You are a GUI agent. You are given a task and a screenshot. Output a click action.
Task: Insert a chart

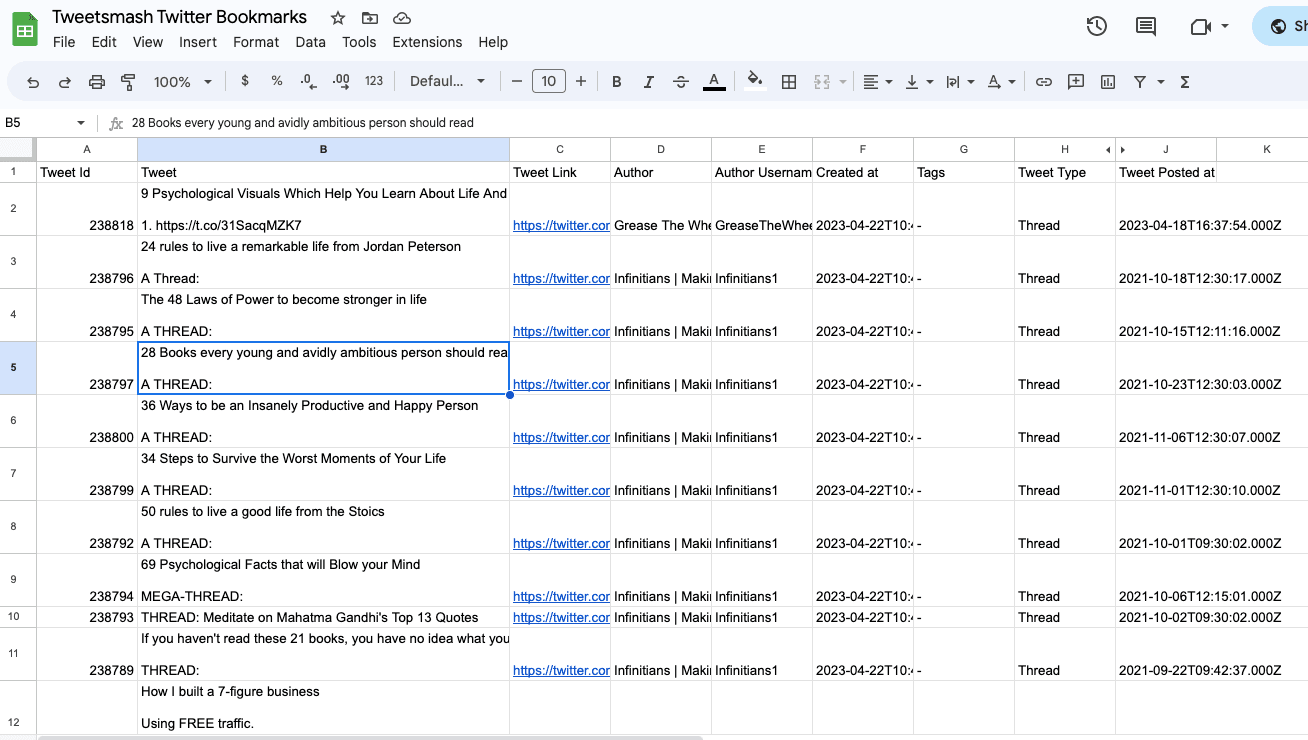pyautogui.click(x=1108, y=82)
